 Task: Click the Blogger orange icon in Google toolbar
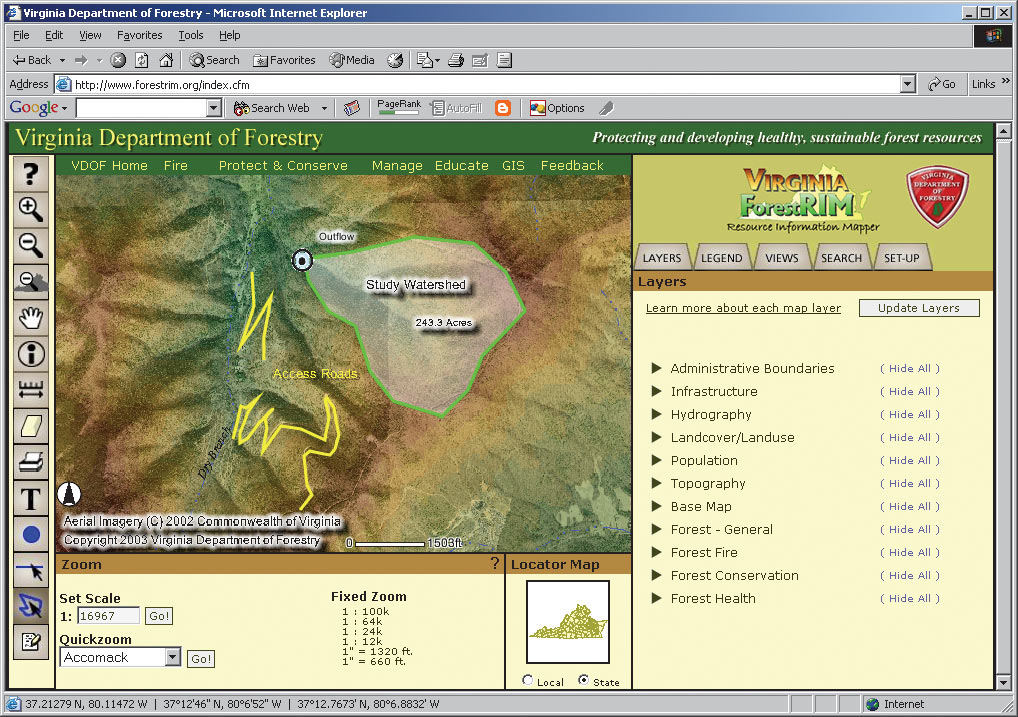(503, 108)
